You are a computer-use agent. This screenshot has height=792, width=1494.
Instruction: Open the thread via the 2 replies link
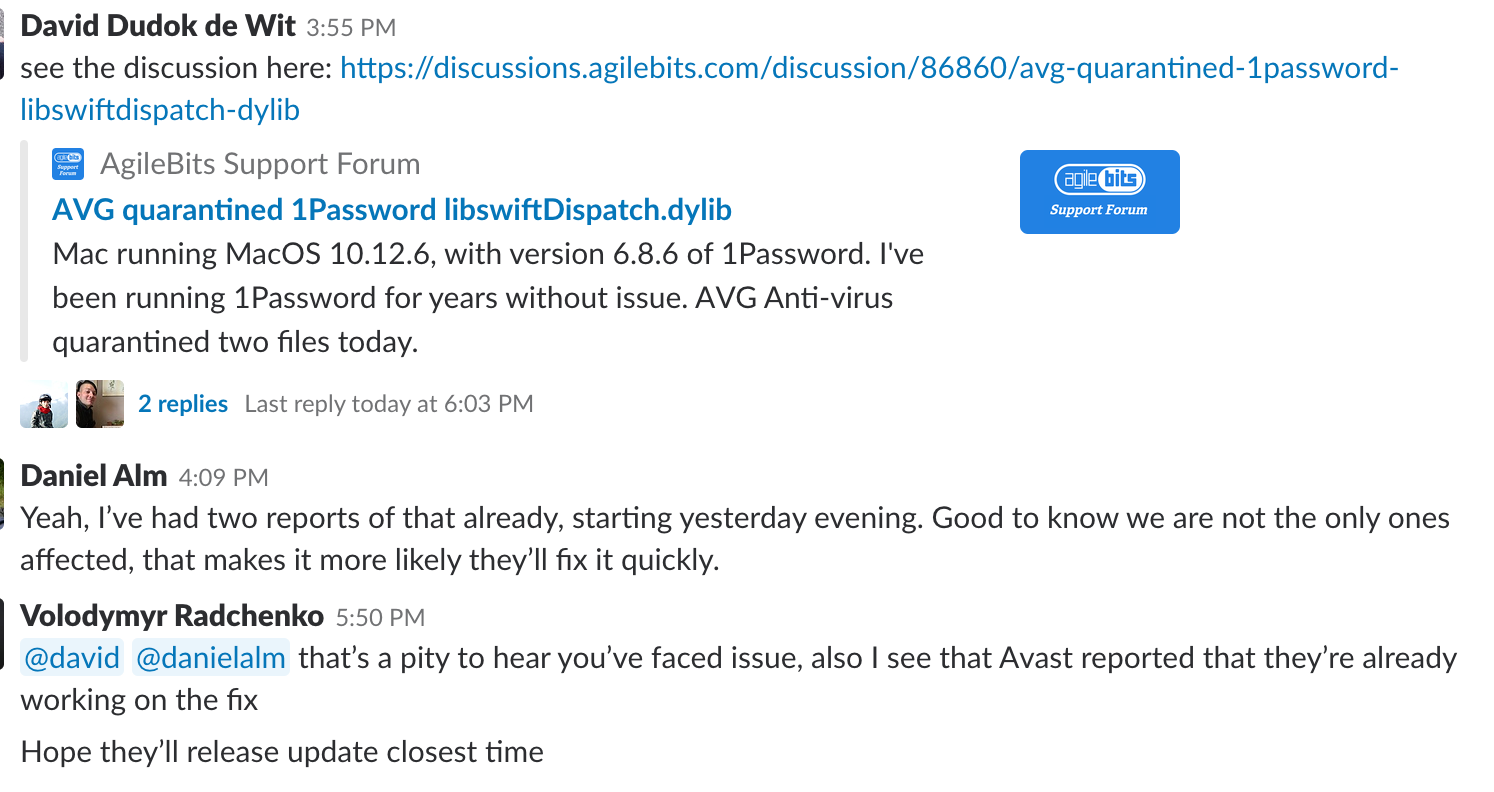coord(183,403)
